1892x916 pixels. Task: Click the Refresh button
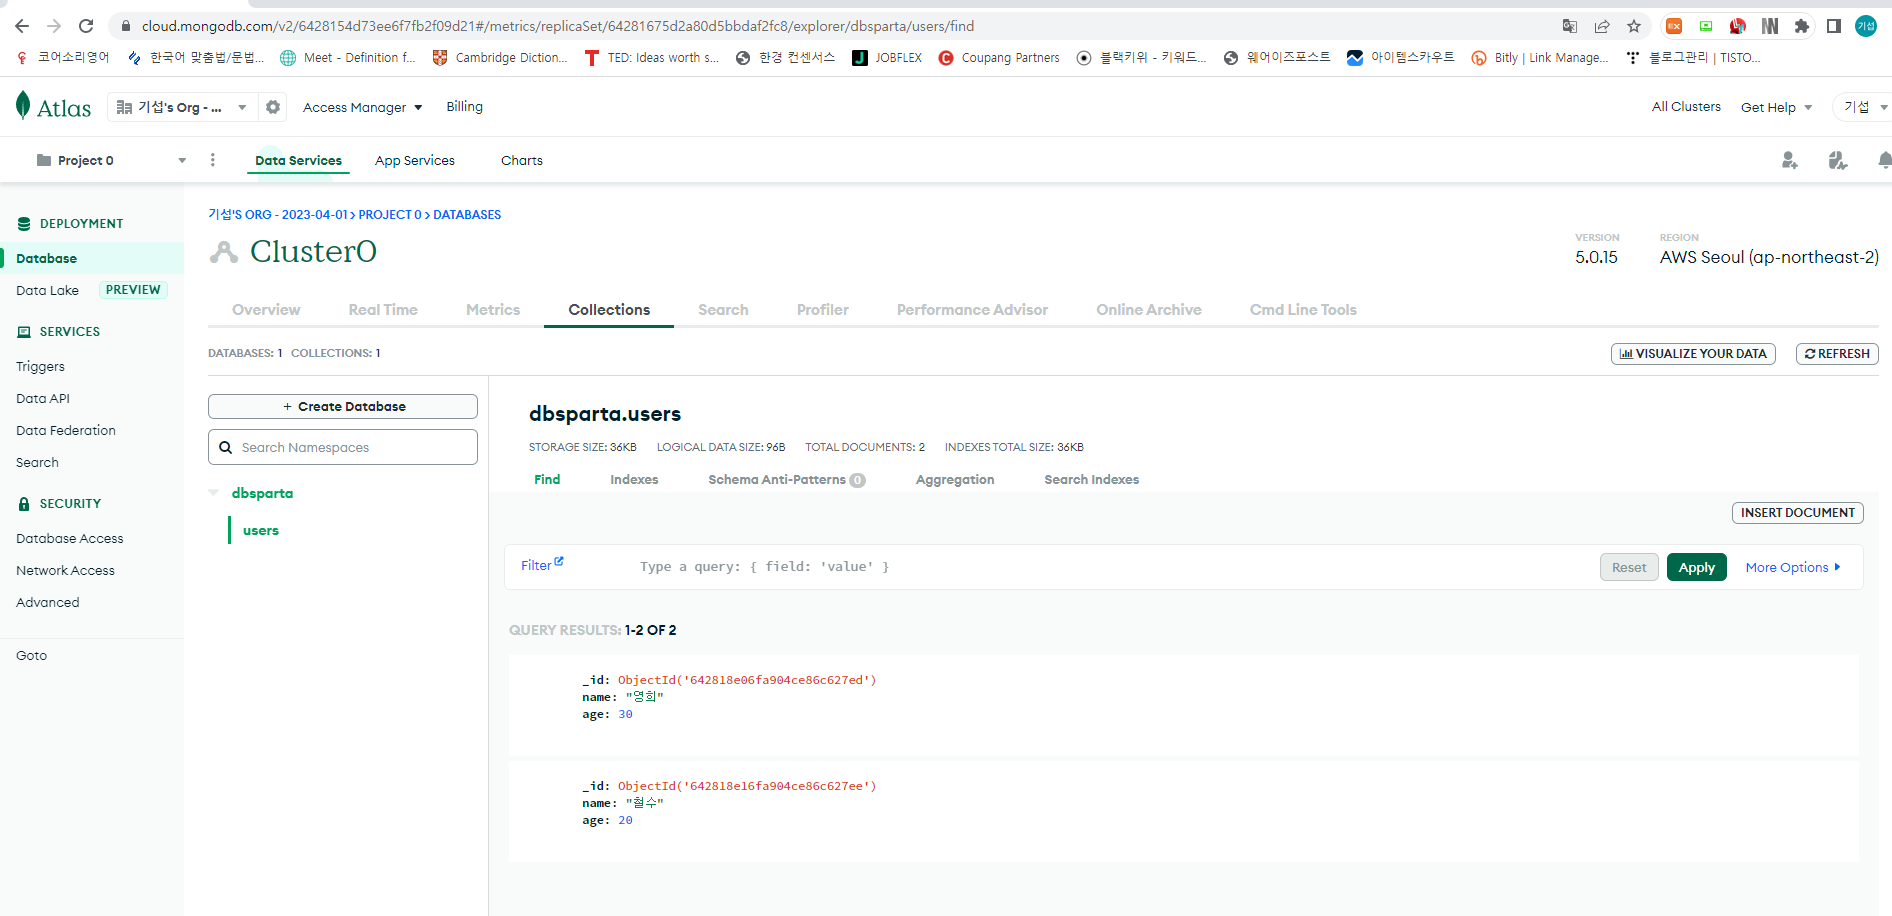(1837, 354)
